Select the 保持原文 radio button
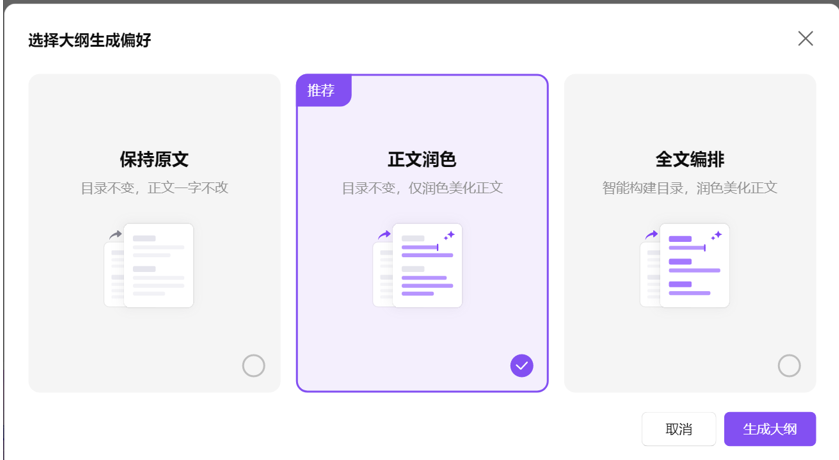This screenshot has width=839, height=460. pyautogui.click(x=254, y=366)
